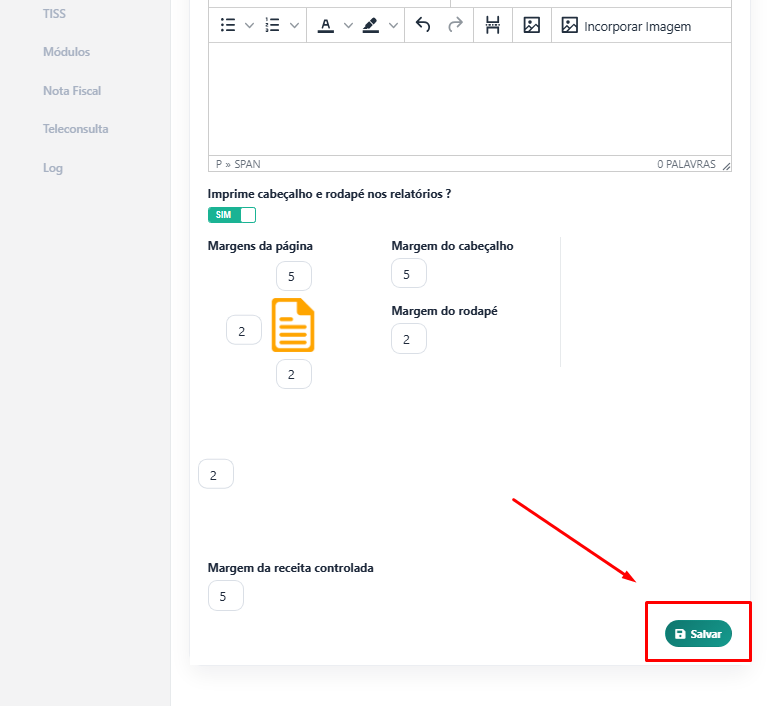Click the Salvar button
The image size is (767, 706).
tap(698, 634)
